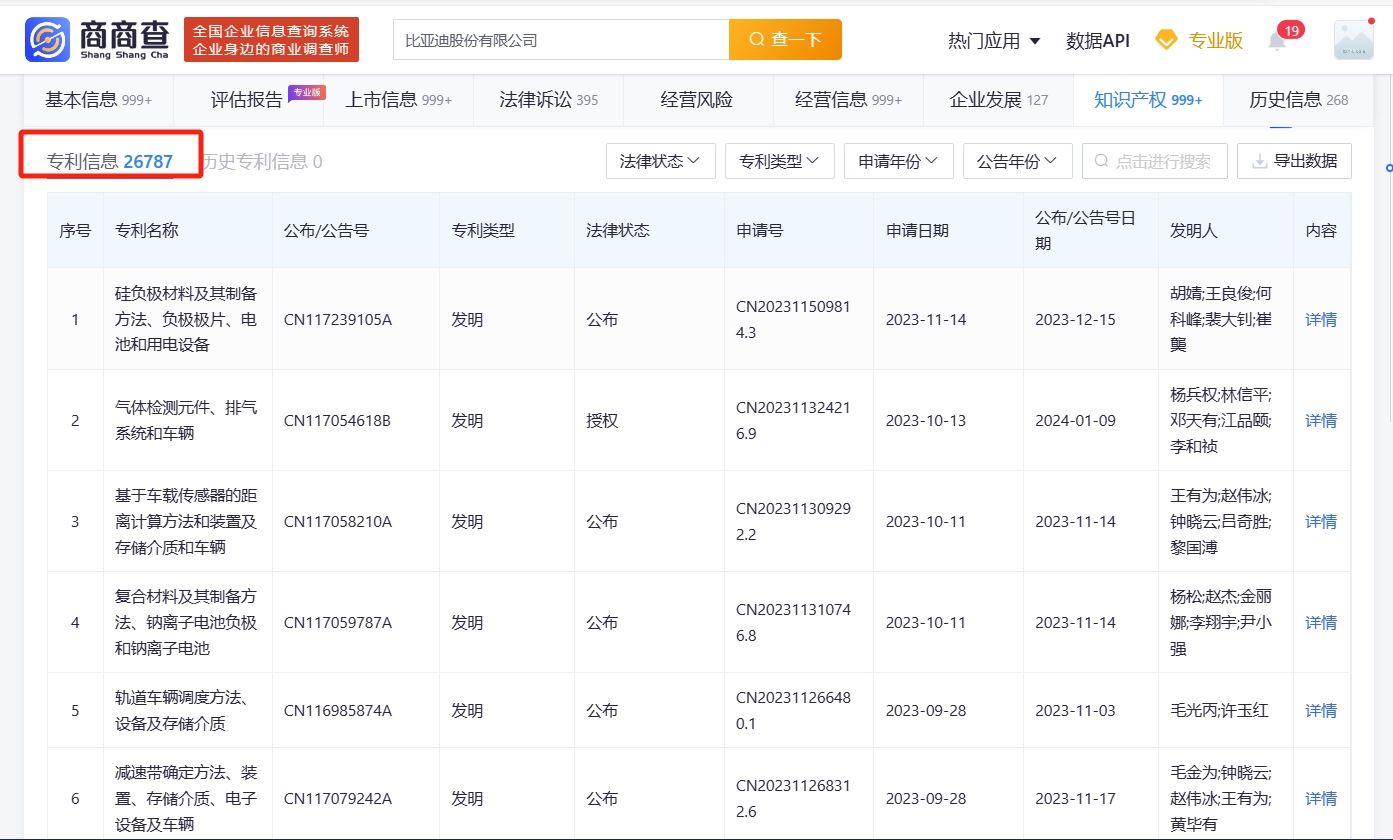The width and height of the screenshot is (1393, 840).
Task: Click the 点击进行搜索 patent search field
Action: point(1154,161)
